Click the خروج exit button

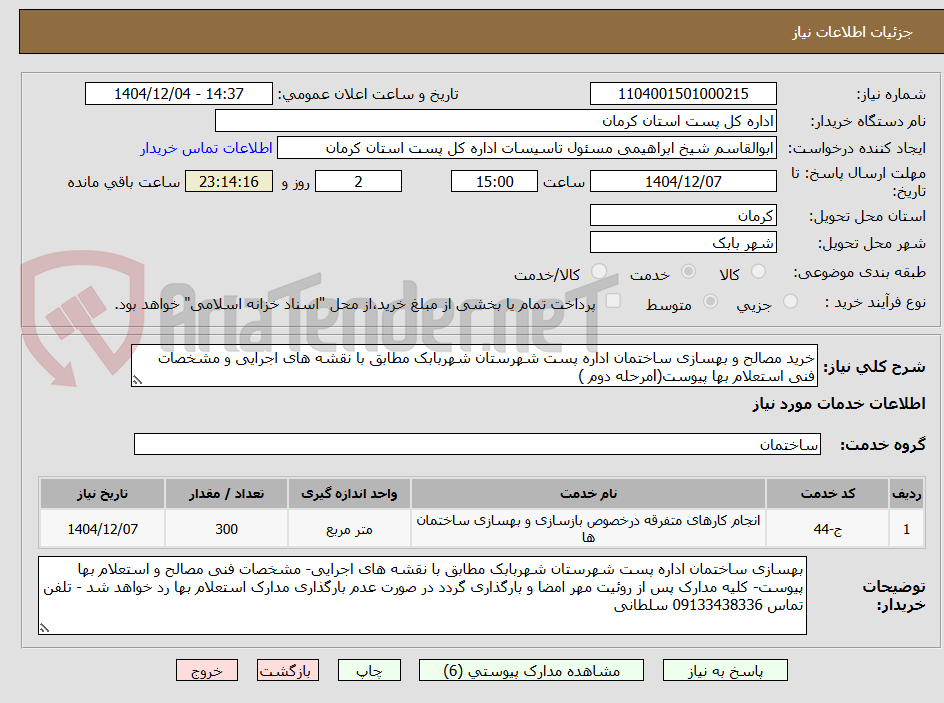pyautogui.click(x=206, y=670)
